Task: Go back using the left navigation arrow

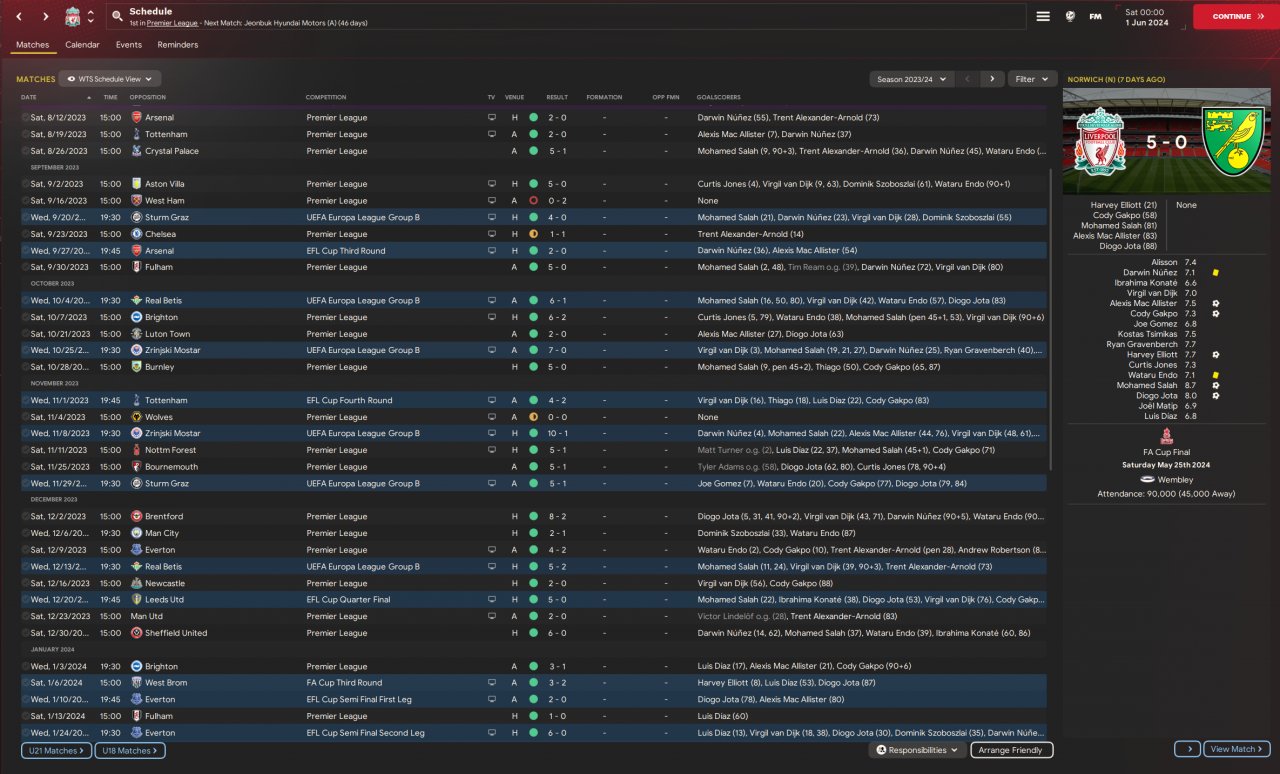Action: pyautogui.click(x=19, y=17)
